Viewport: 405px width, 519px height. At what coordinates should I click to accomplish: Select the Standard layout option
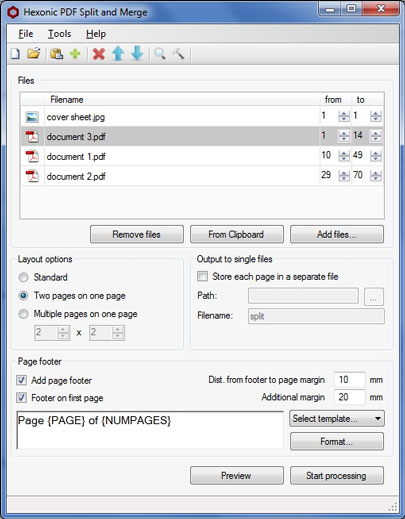23,277
